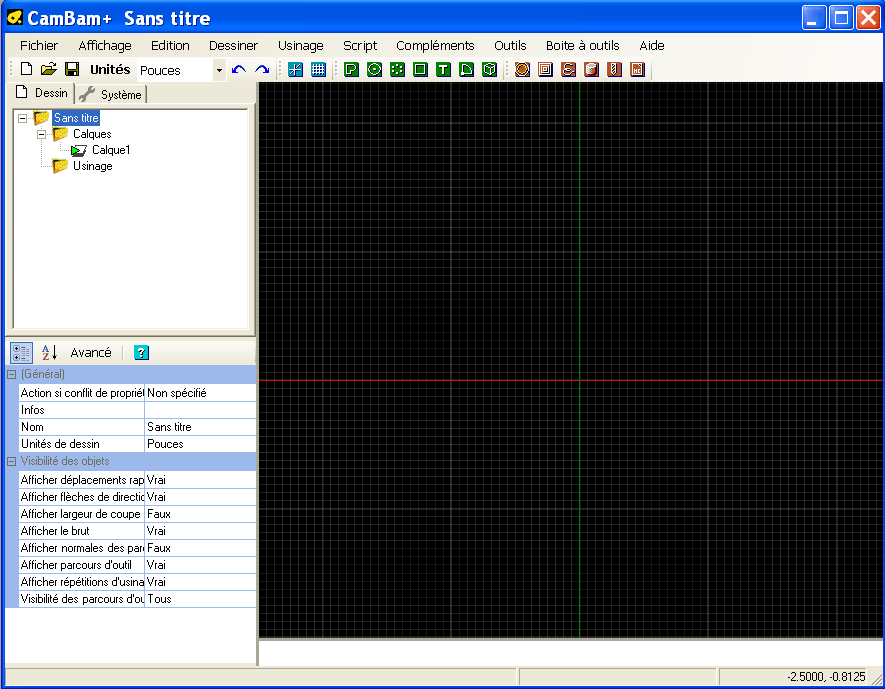Toggle Afficher largeur de coupe value Faux

pyautogui.click(x=200, y=514)
